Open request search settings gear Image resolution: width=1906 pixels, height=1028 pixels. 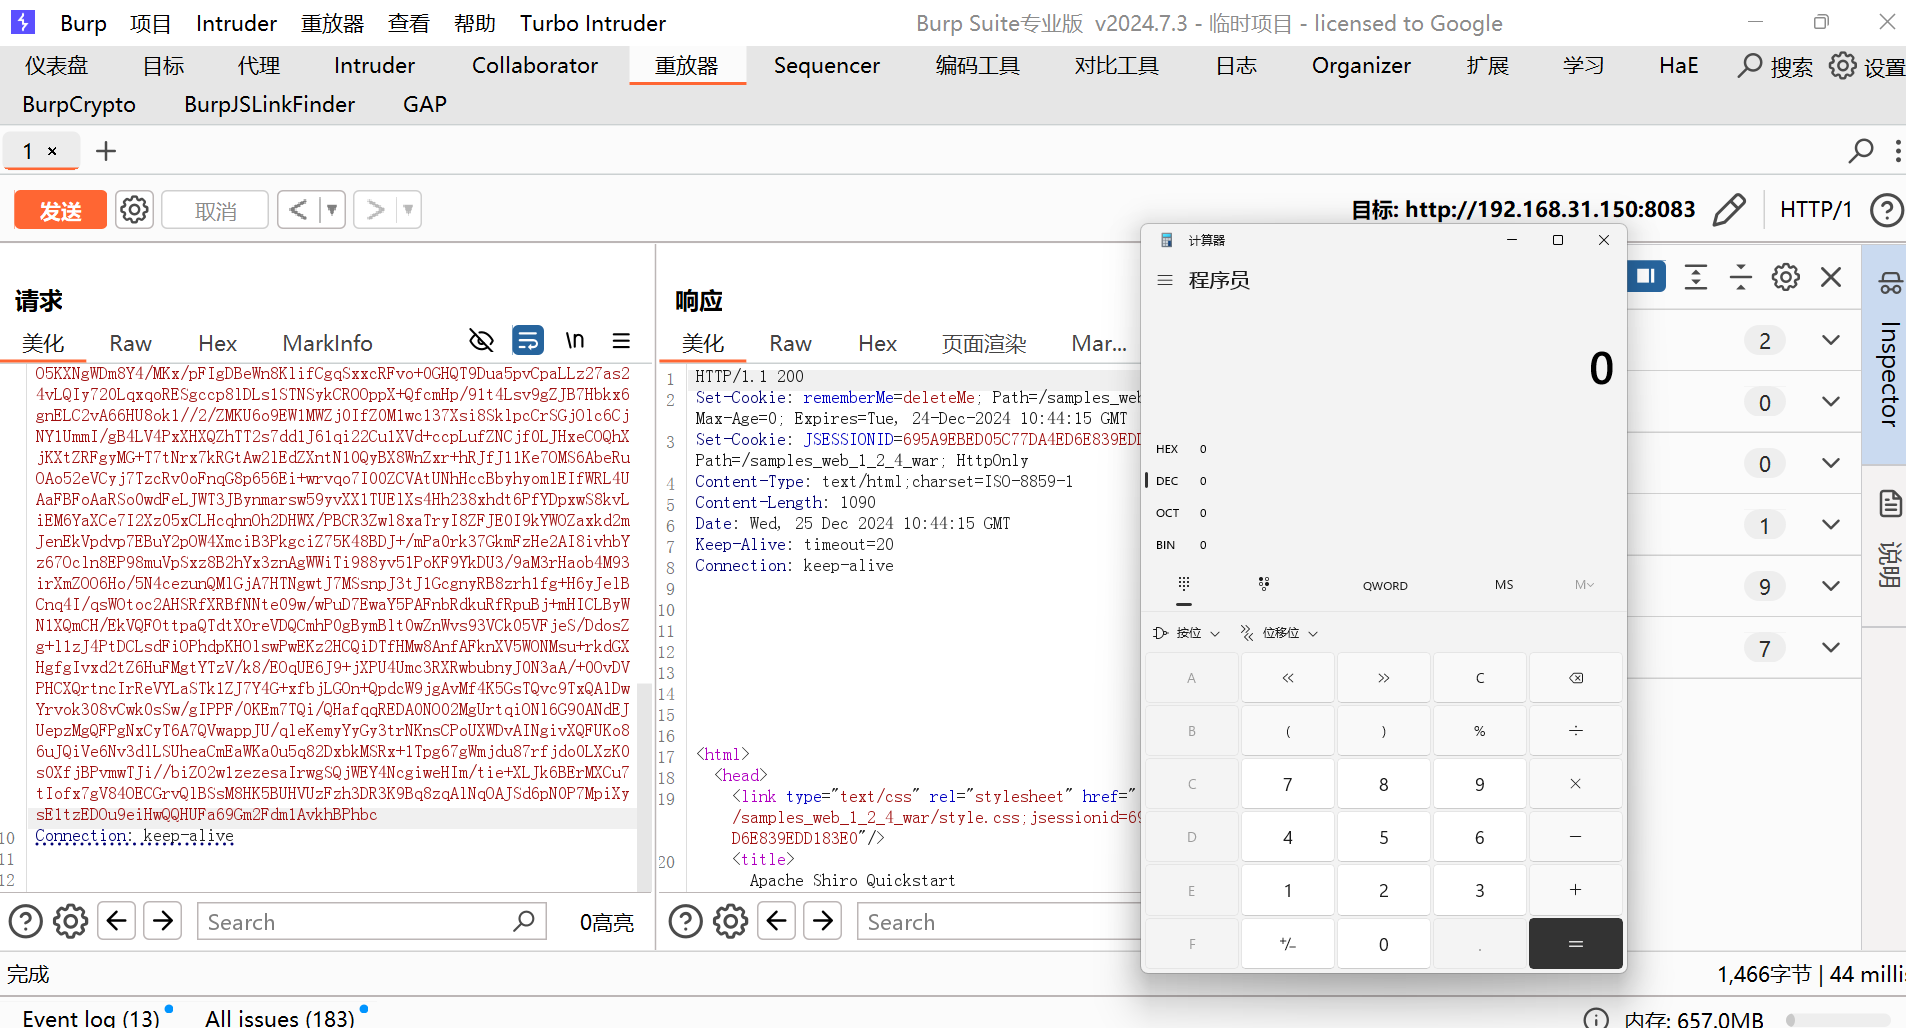70,921
